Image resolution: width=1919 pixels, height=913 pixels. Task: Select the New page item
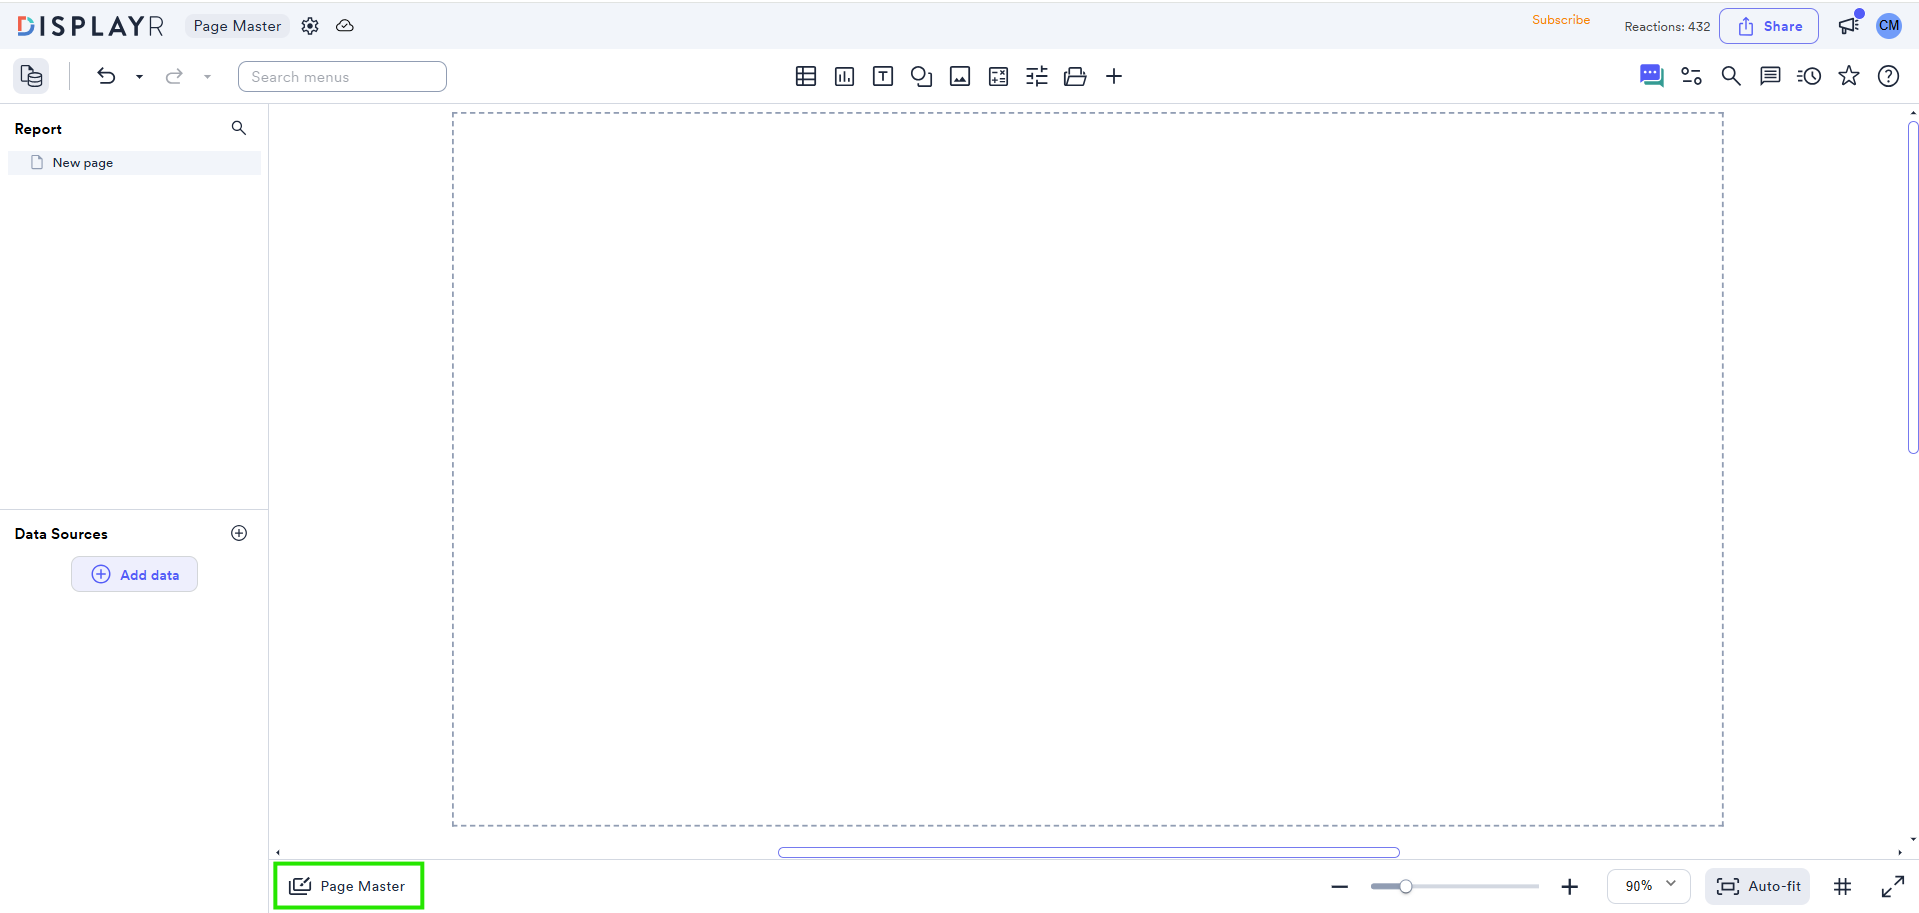134,163
